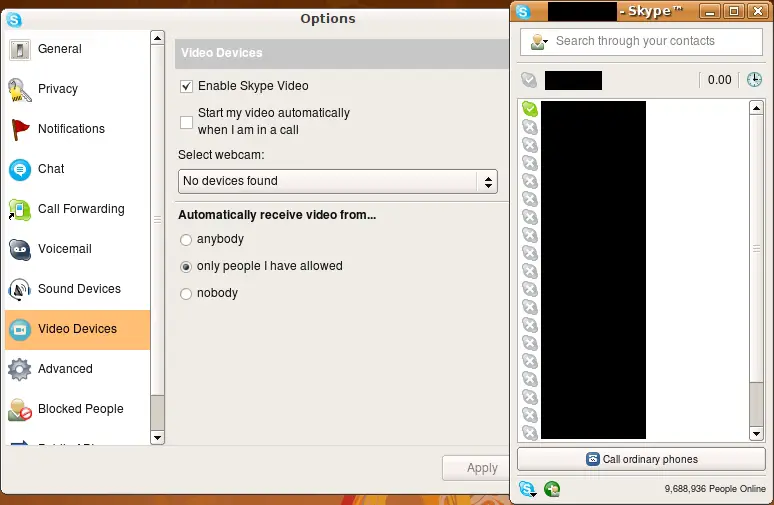This screenshot has height=505, width=774.
Task: Select Blocked People in the sidebar
Action: coord(77,409)
